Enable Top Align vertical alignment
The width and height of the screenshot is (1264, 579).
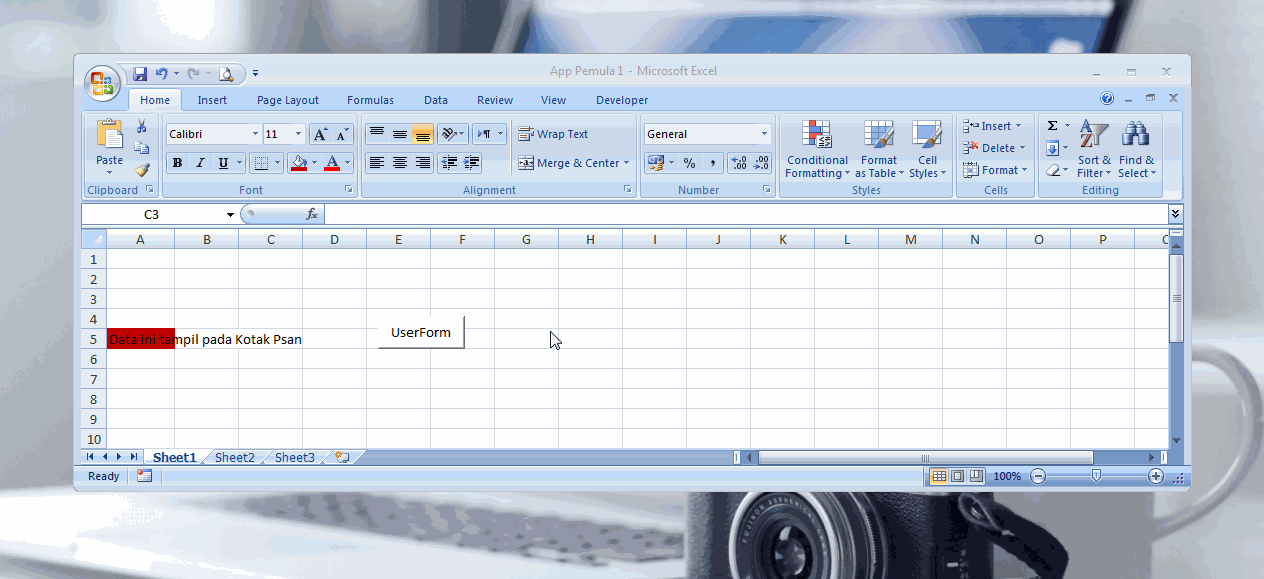377,134
